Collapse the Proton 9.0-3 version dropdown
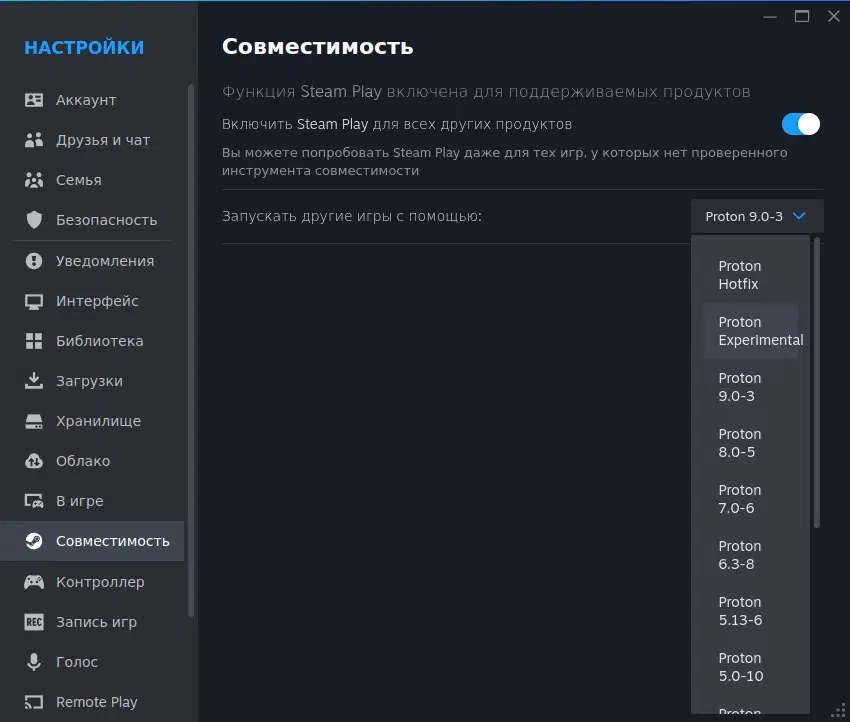This screenshot has height=722, width=850. (756, 216)
